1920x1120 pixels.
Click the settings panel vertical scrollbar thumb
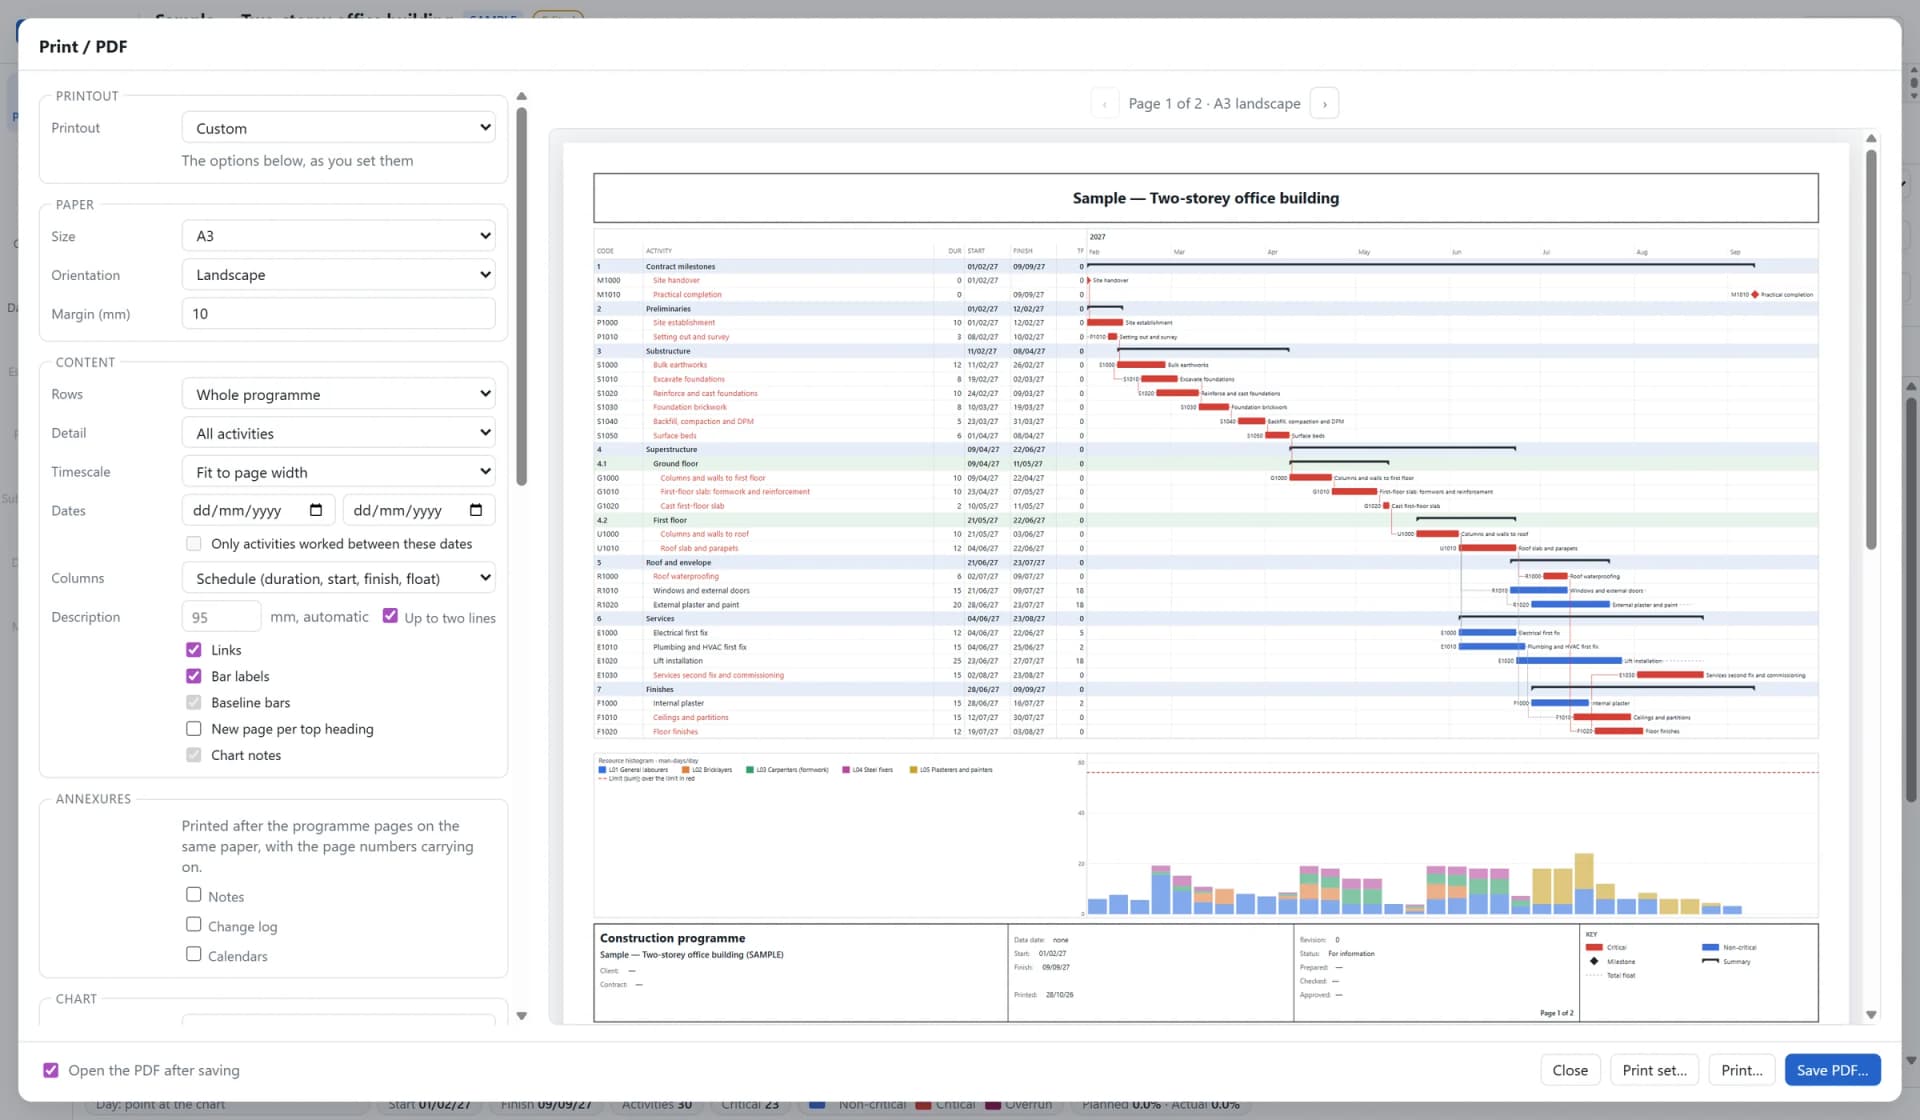point(521,296)
